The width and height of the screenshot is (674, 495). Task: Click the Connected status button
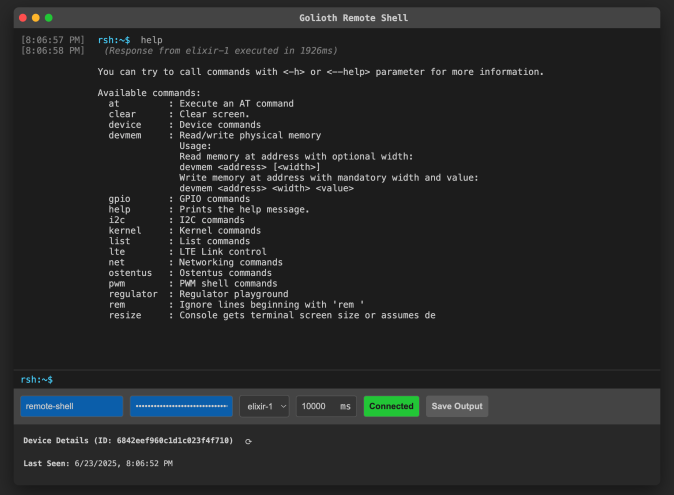(x=391, y=406)
